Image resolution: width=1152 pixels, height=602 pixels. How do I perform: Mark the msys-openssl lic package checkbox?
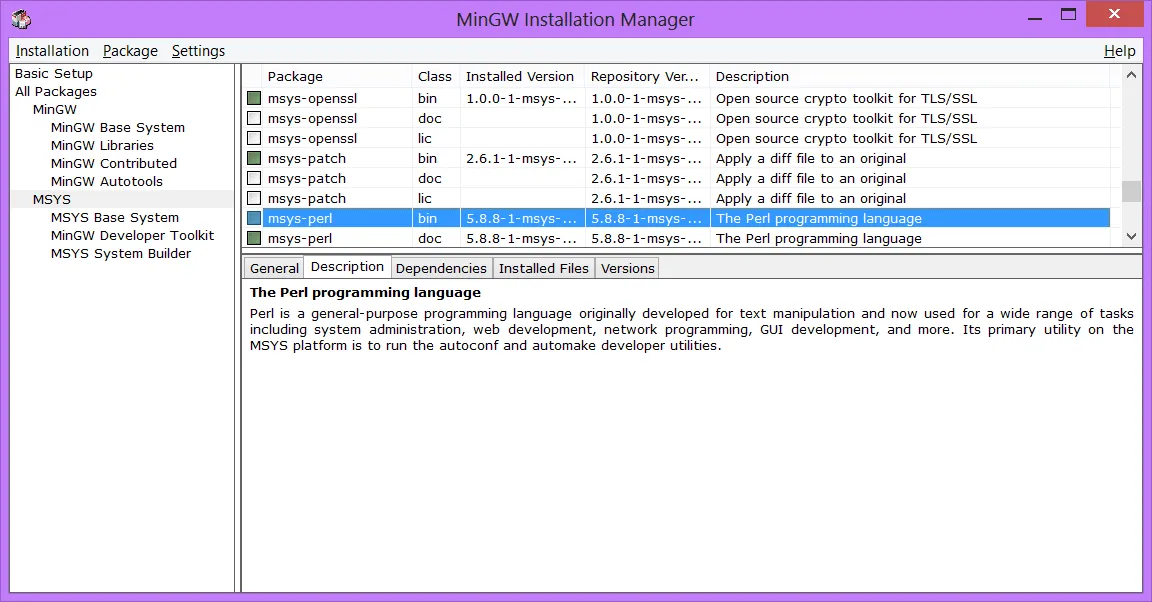tap(254, 137)
